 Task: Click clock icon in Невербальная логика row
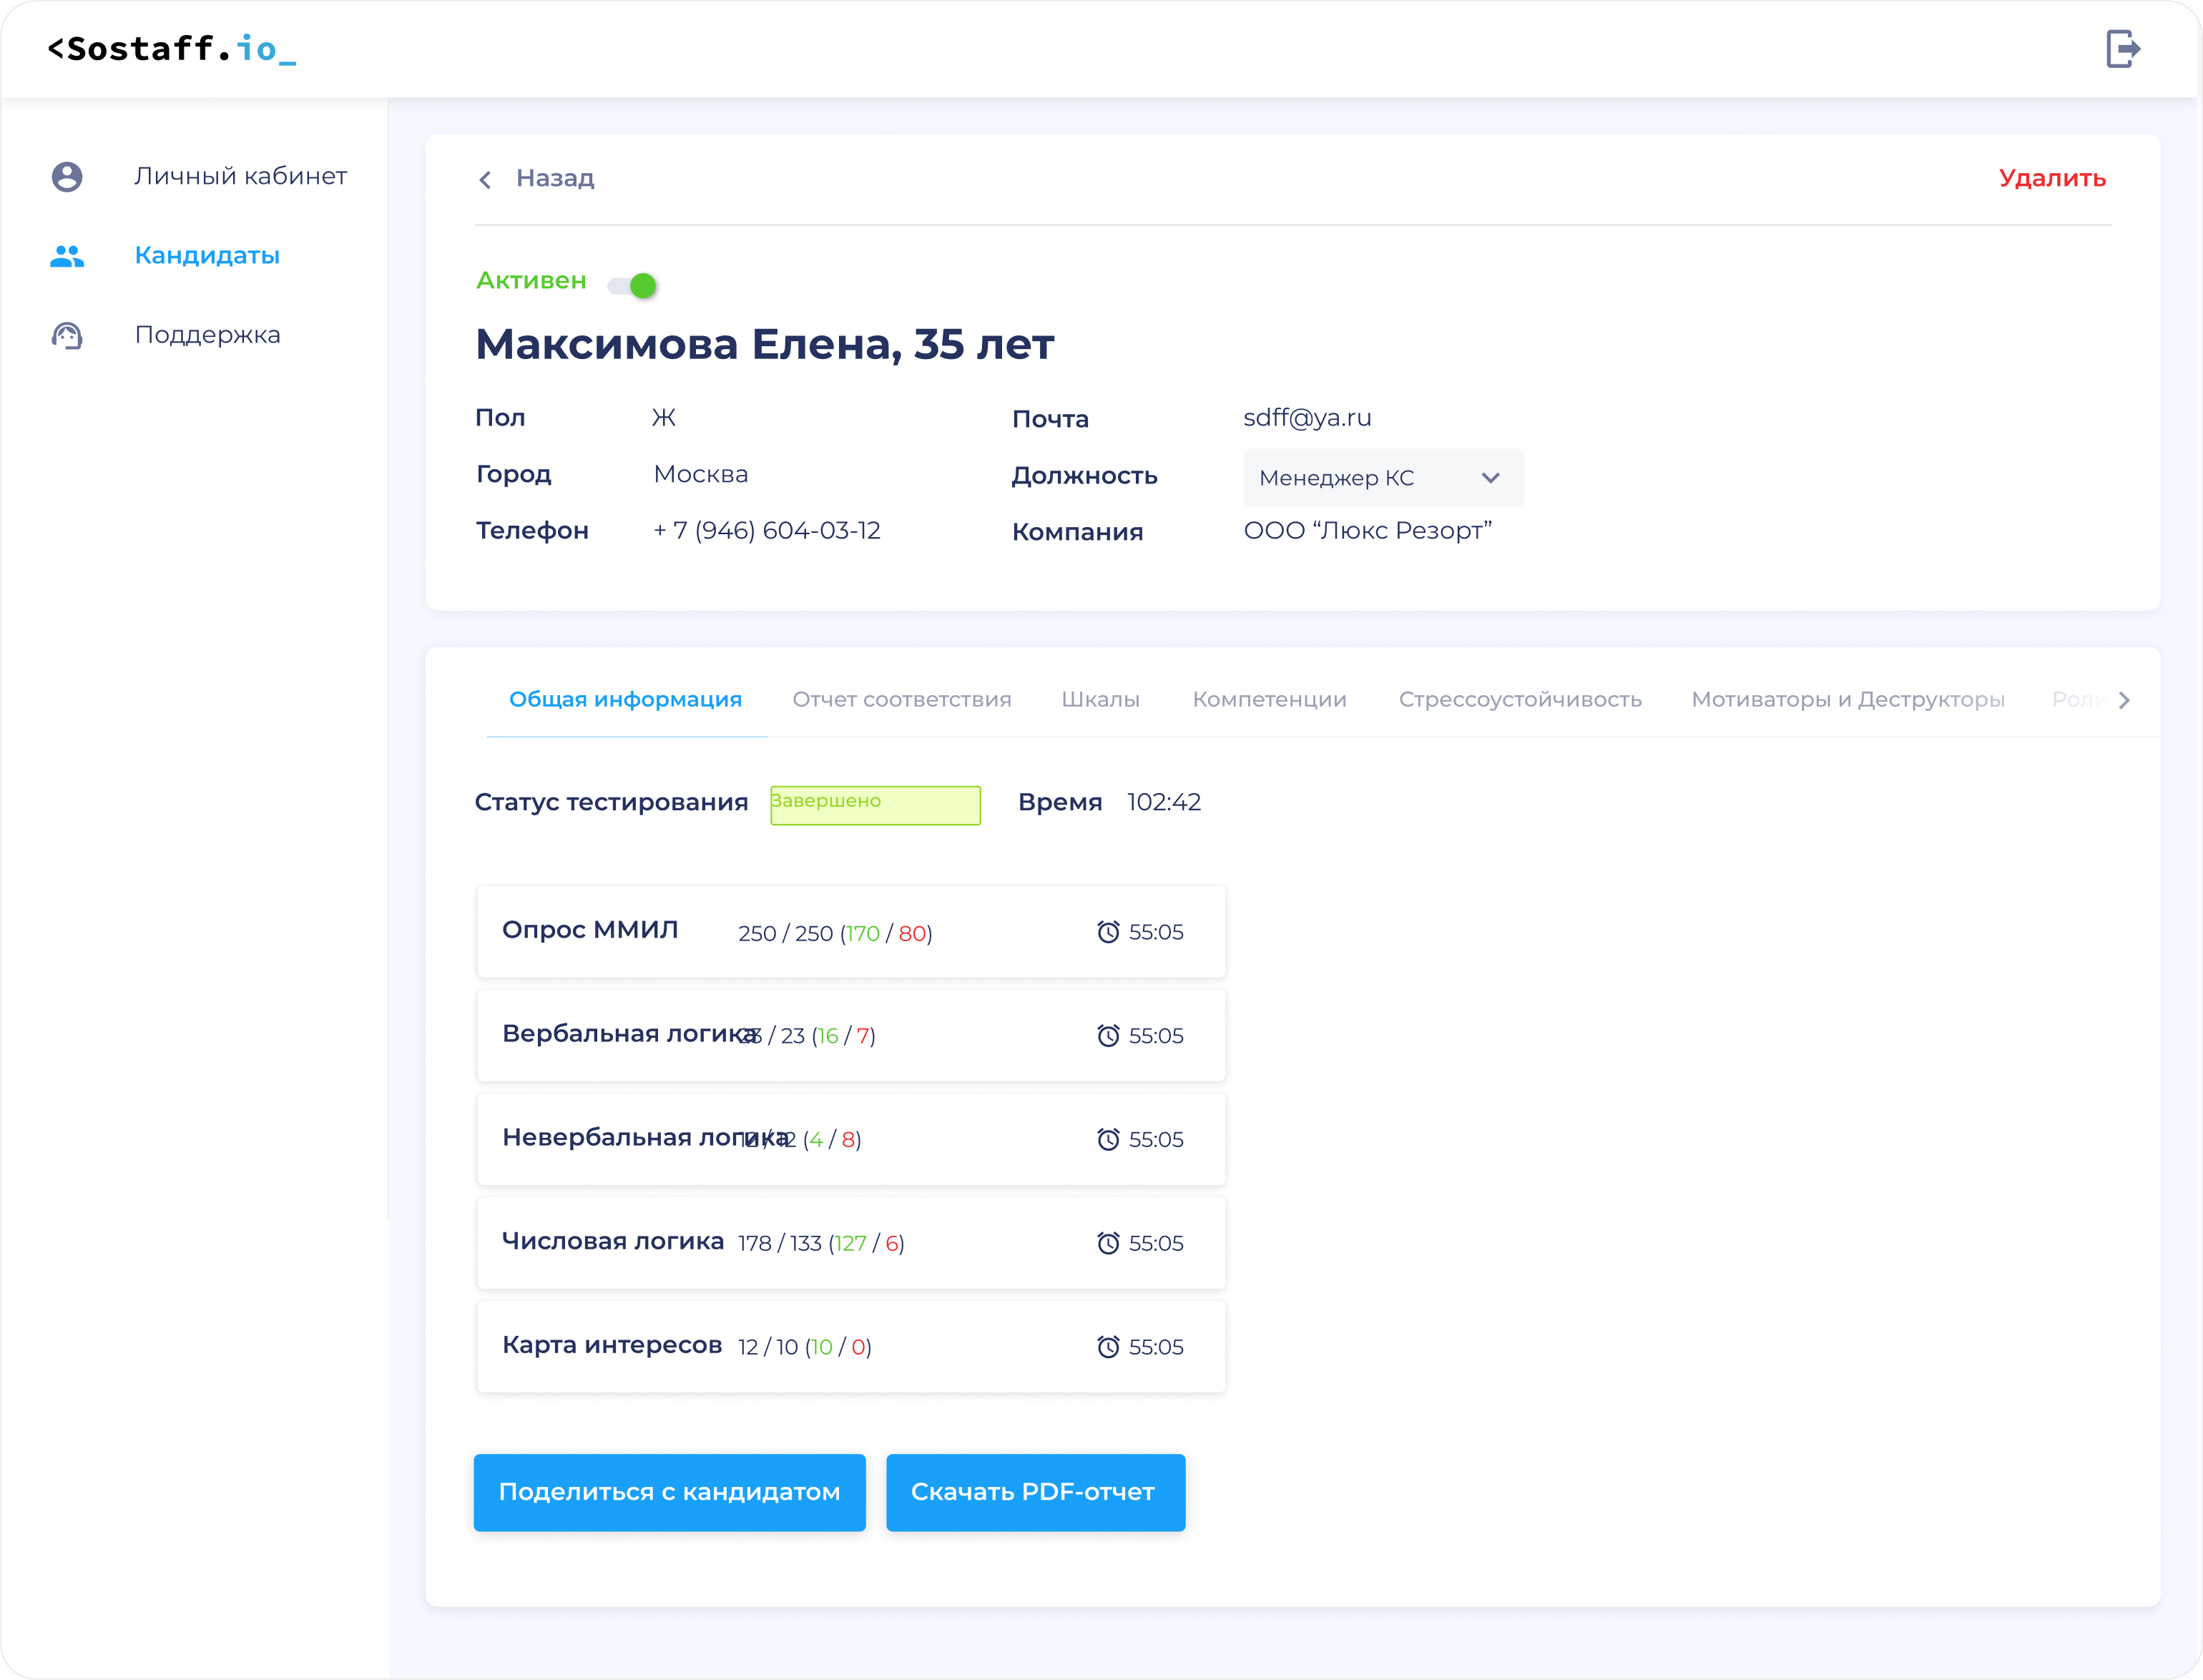pyautogui.click(x=1108, y=1139)
